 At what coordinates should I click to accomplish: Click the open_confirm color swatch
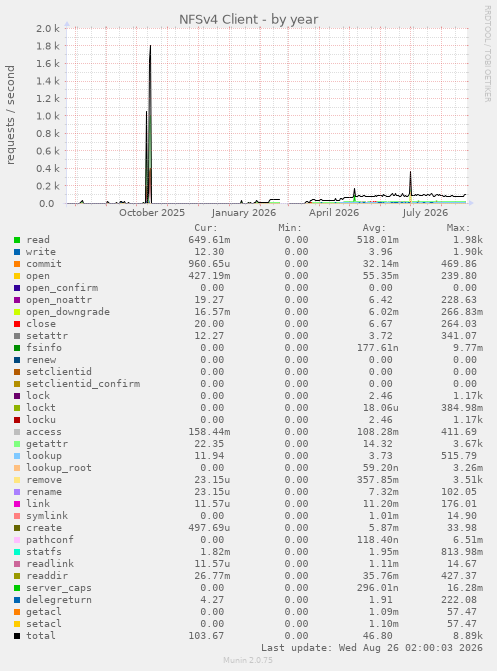(17, 288)
